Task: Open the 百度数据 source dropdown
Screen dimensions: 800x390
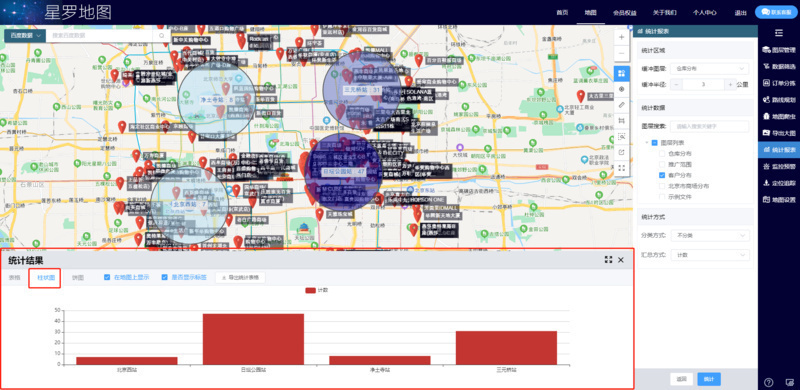Action: click(25, 36)
